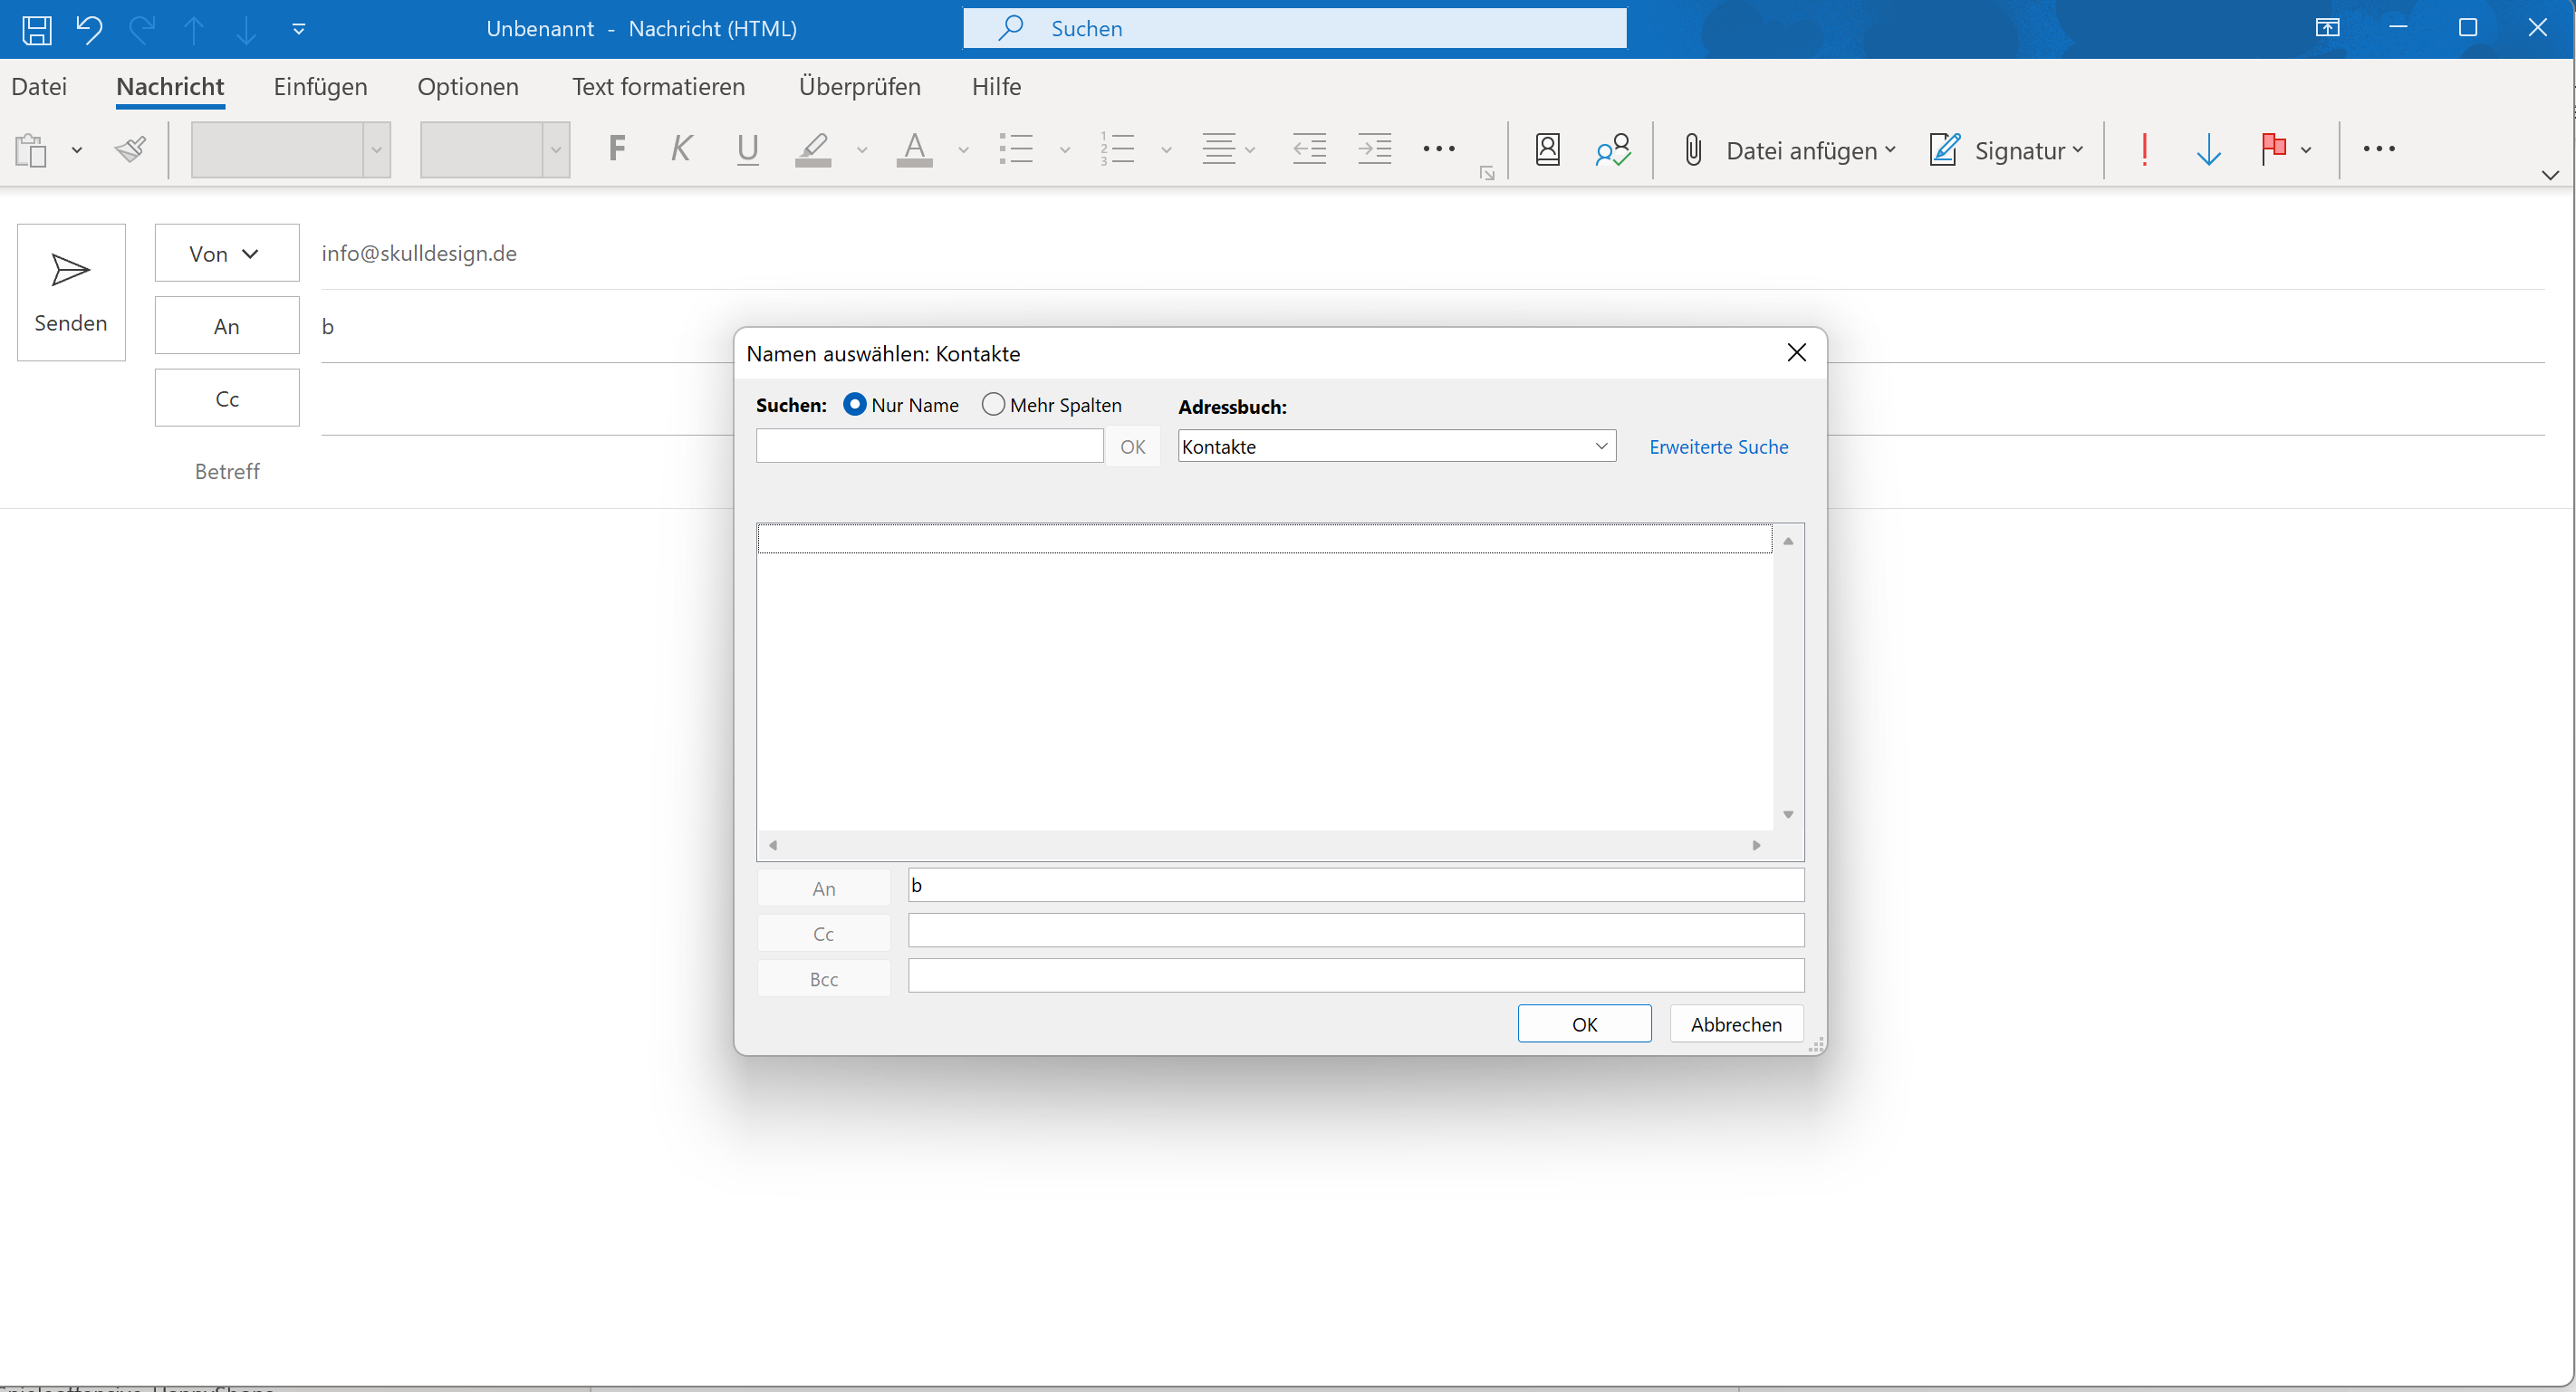
Task: Select the Mehr Spalten radio button
Action: point(993,404)
